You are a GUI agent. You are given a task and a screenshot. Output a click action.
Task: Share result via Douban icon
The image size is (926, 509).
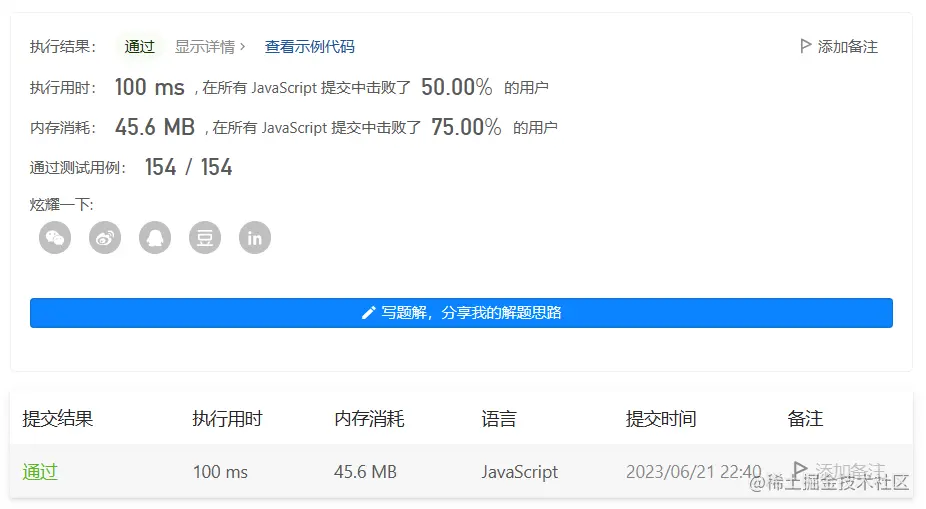click(205, 237)
